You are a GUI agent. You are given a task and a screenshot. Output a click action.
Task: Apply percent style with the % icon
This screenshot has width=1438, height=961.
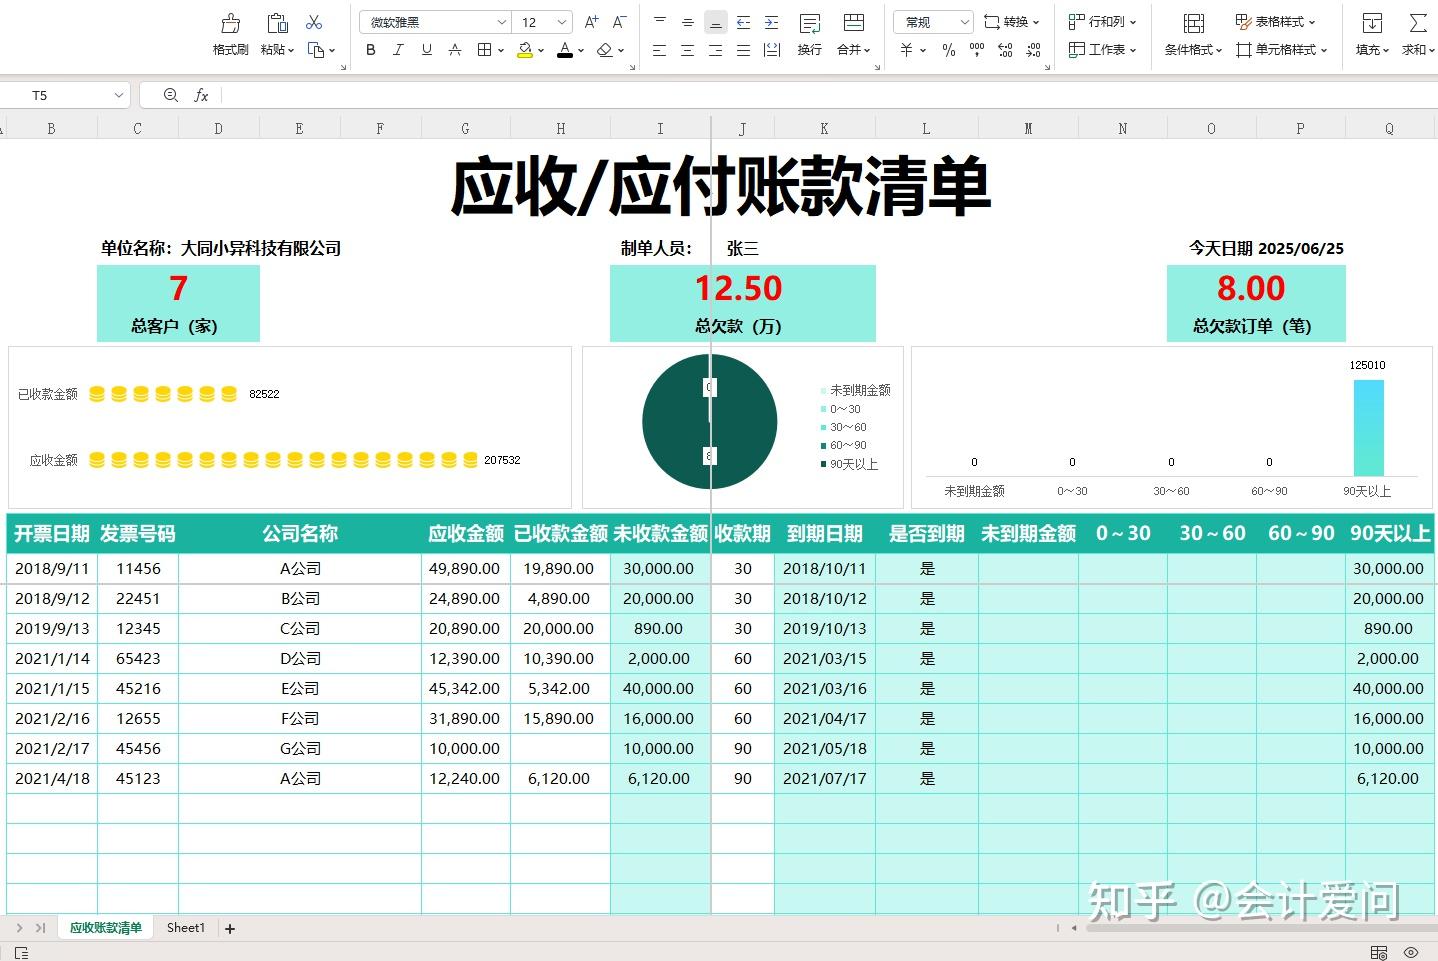pos(948,49)
